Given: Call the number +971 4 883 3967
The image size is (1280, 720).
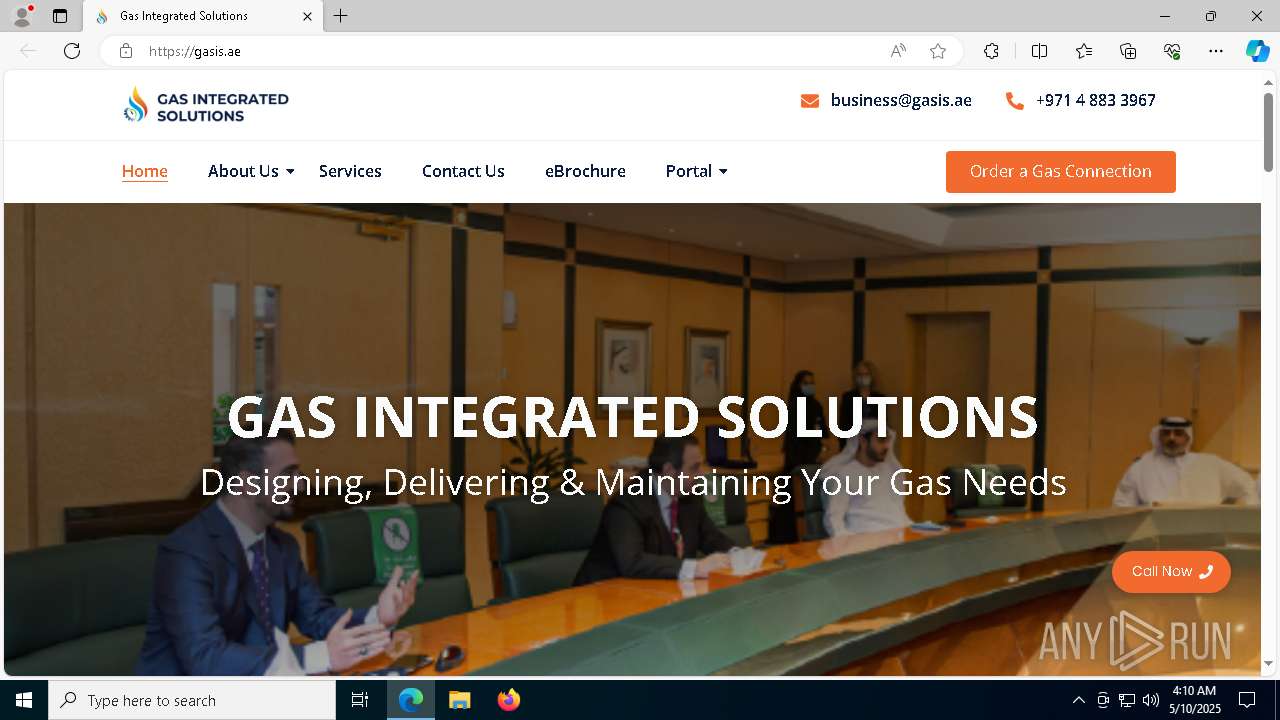Looking at the screenshot, I should tap(1096, 100).
